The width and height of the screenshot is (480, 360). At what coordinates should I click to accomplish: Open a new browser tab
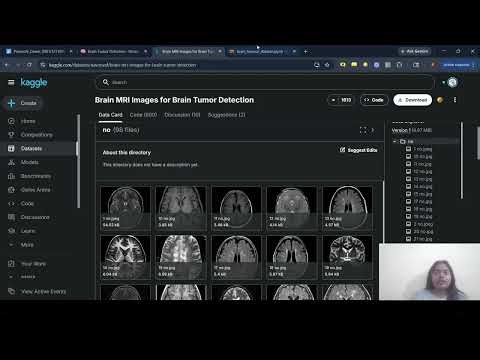pos(305,51)
